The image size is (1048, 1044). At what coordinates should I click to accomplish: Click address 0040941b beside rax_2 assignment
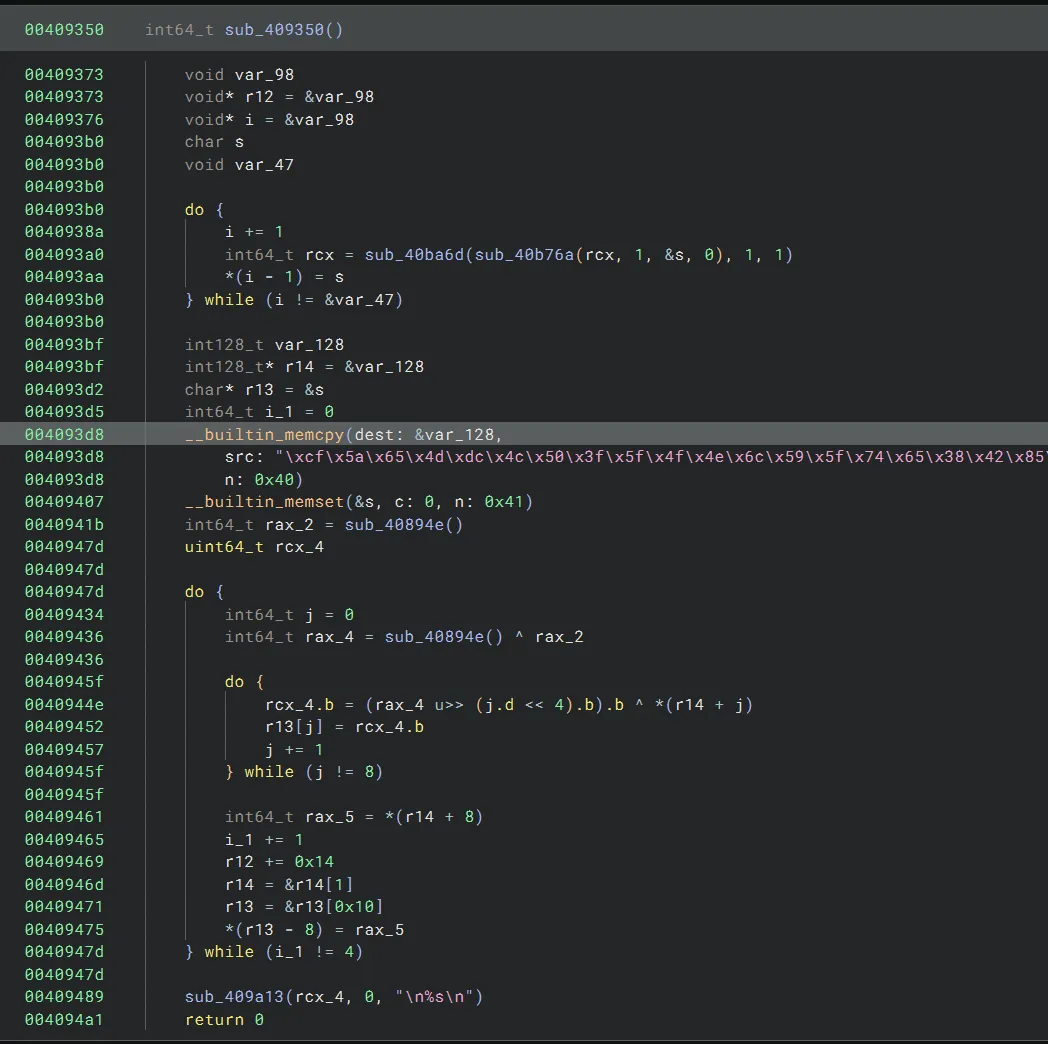point(64,525)
